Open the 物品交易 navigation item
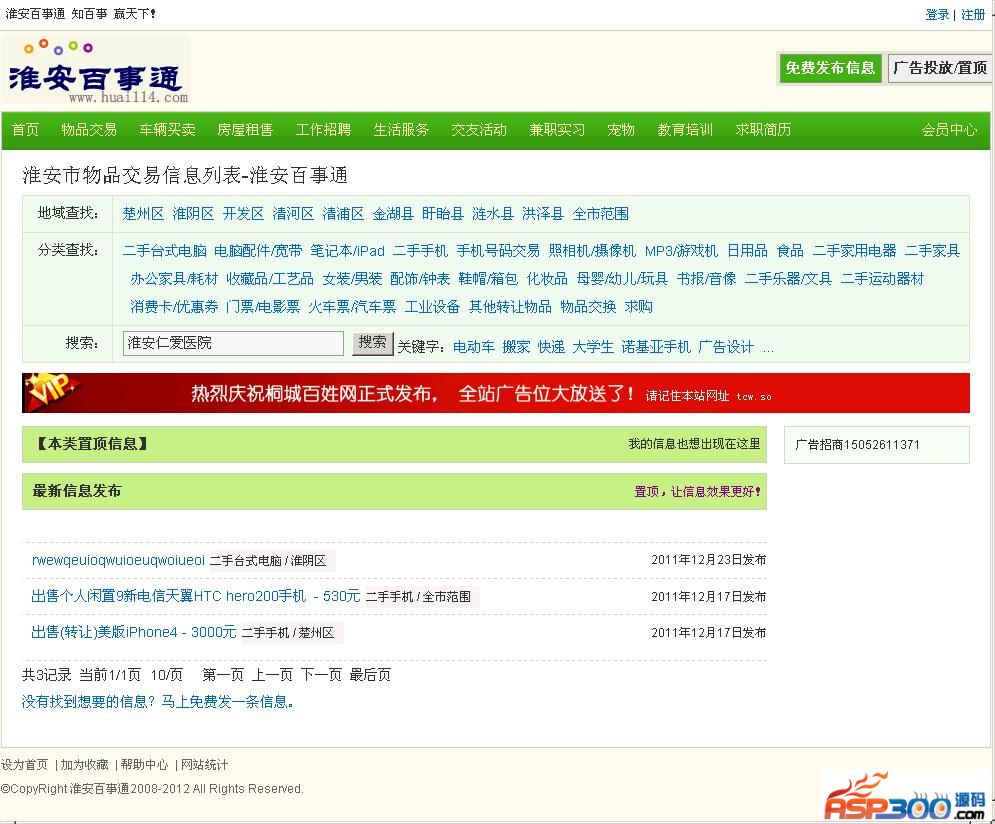The image size is (995, 824). coord(89,130)
